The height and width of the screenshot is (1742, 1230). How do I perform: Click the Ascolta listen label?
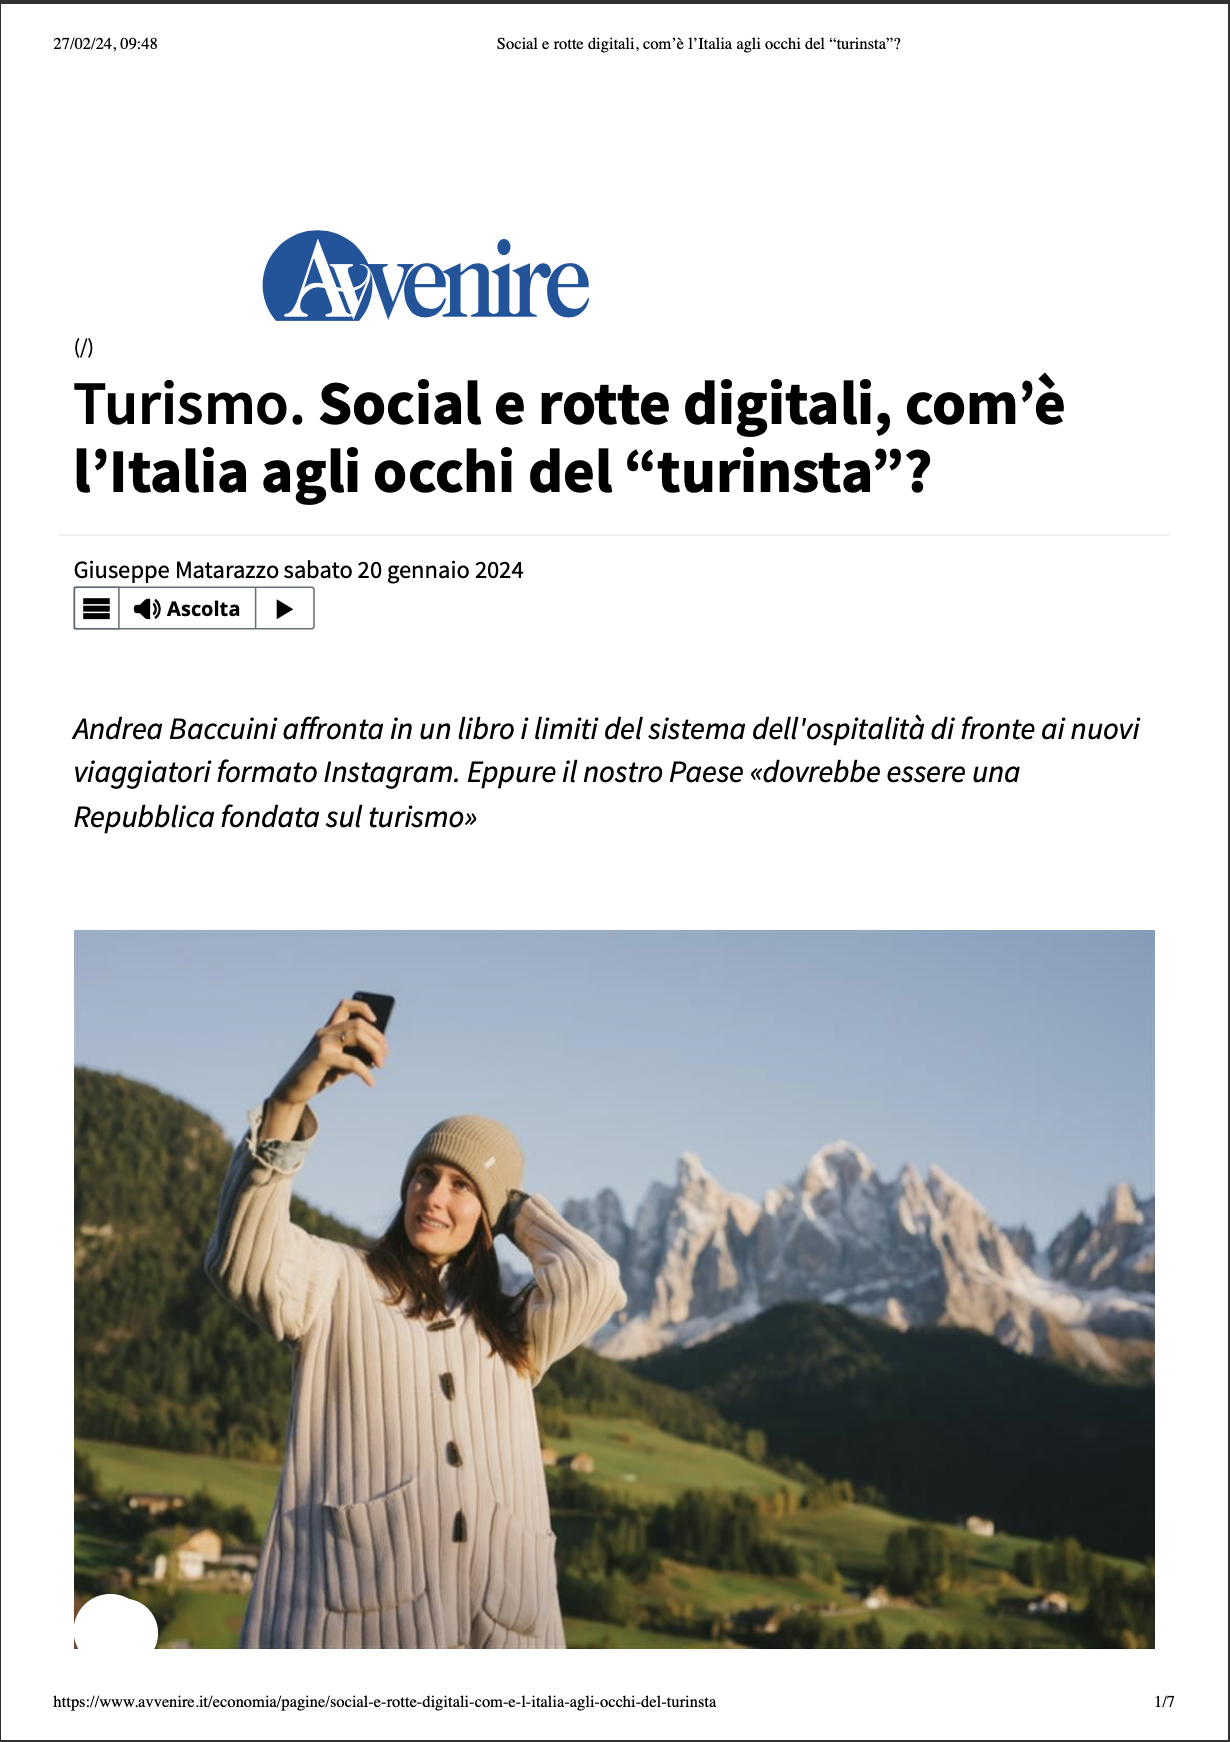coord(203,609)
